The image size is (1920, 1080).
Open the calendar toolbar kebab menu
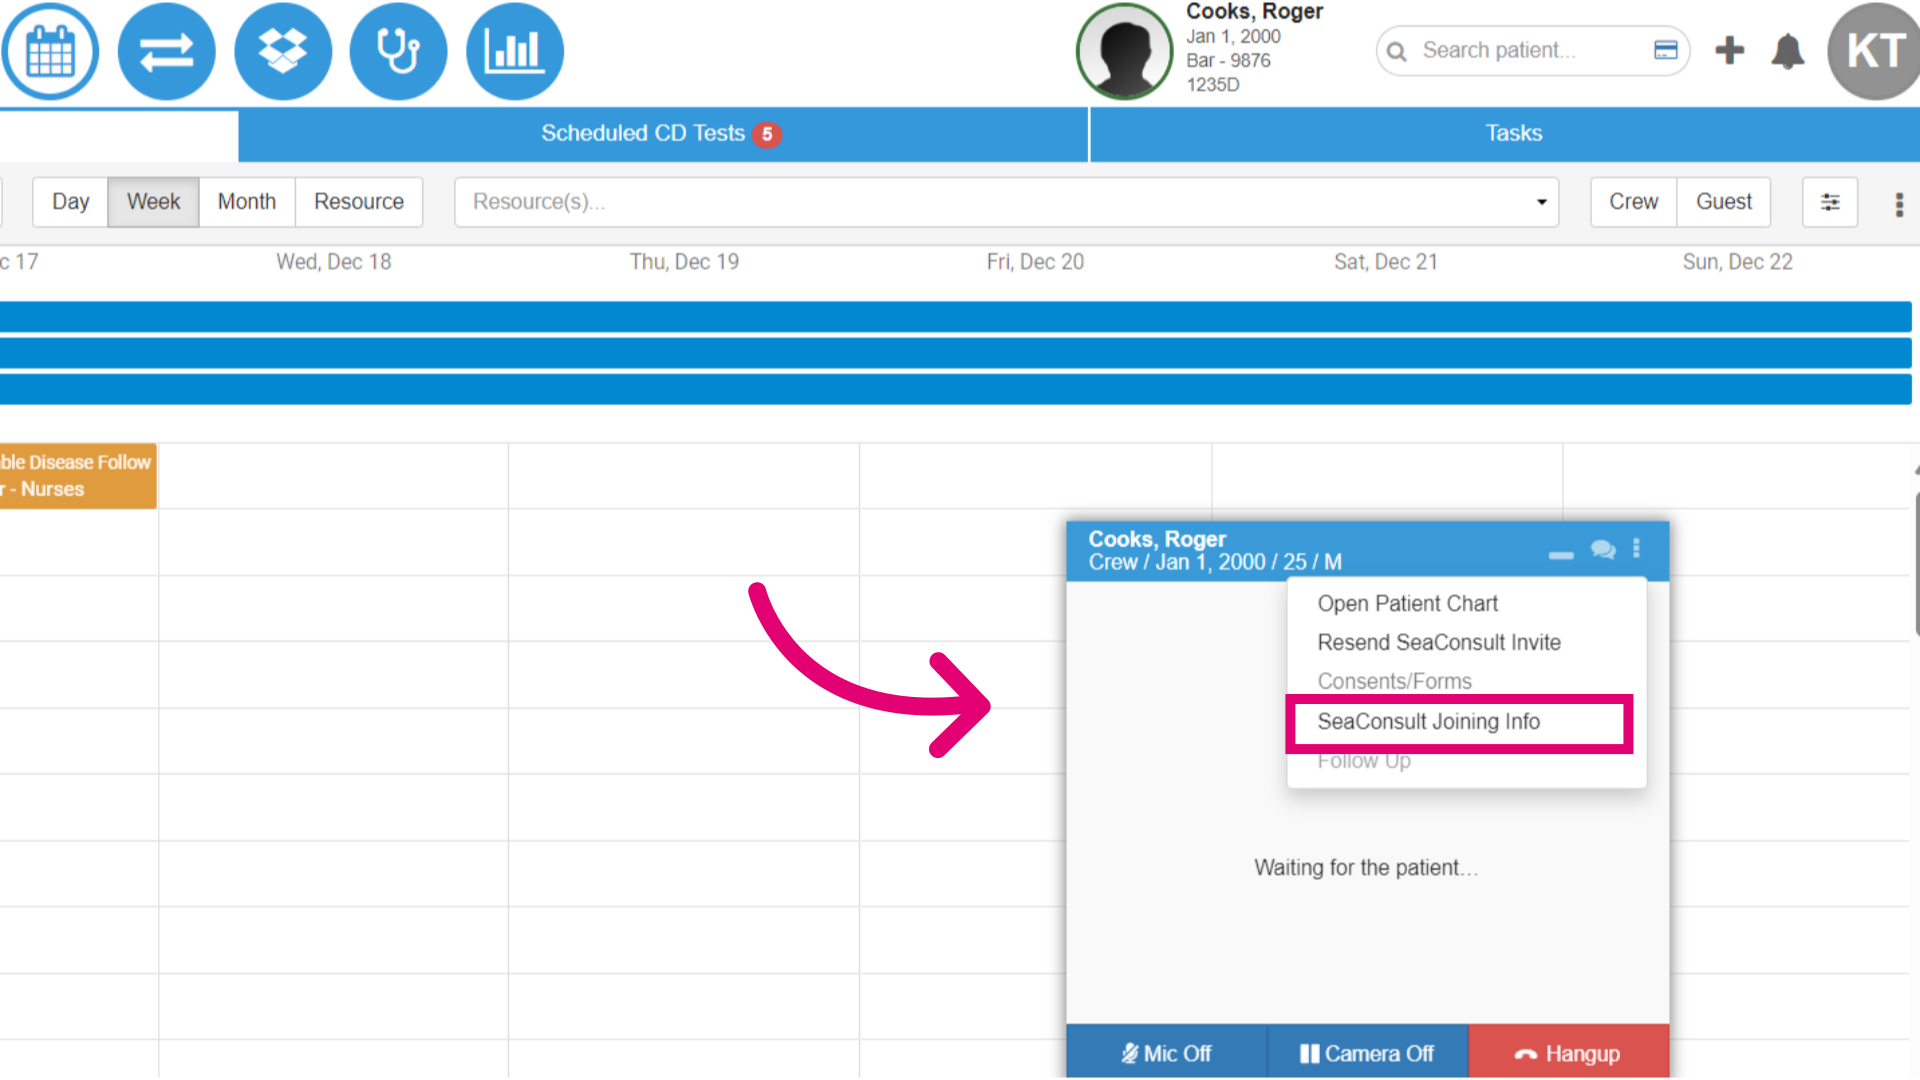pyautogui.click(x=1899, y=204)
